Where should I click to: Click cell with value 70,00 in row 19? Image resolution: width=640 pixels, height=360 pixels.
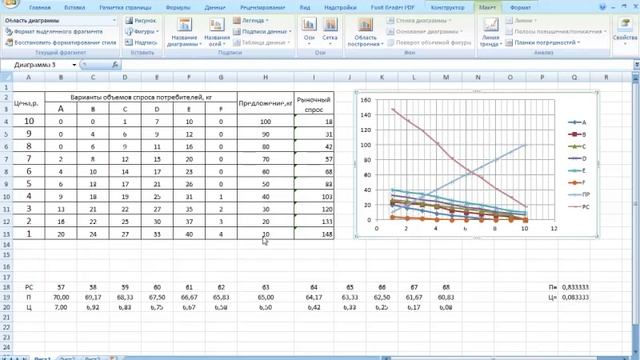tap(61, 297)
